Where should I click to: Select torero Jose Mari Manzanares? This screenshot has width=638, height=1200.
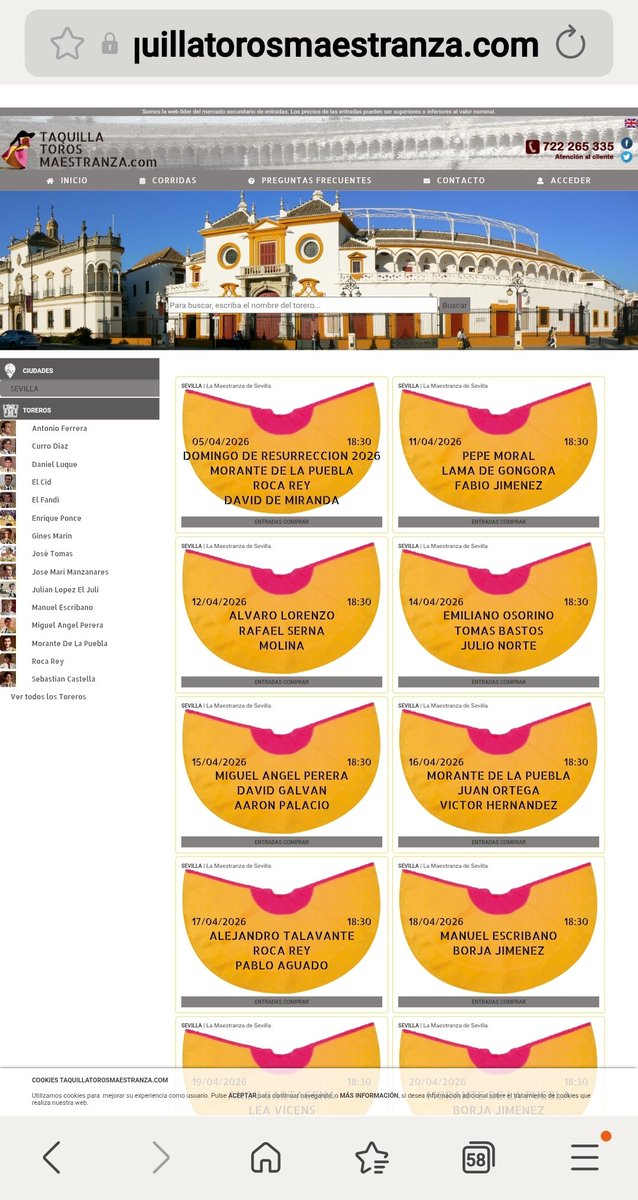(x=70, y=572)
